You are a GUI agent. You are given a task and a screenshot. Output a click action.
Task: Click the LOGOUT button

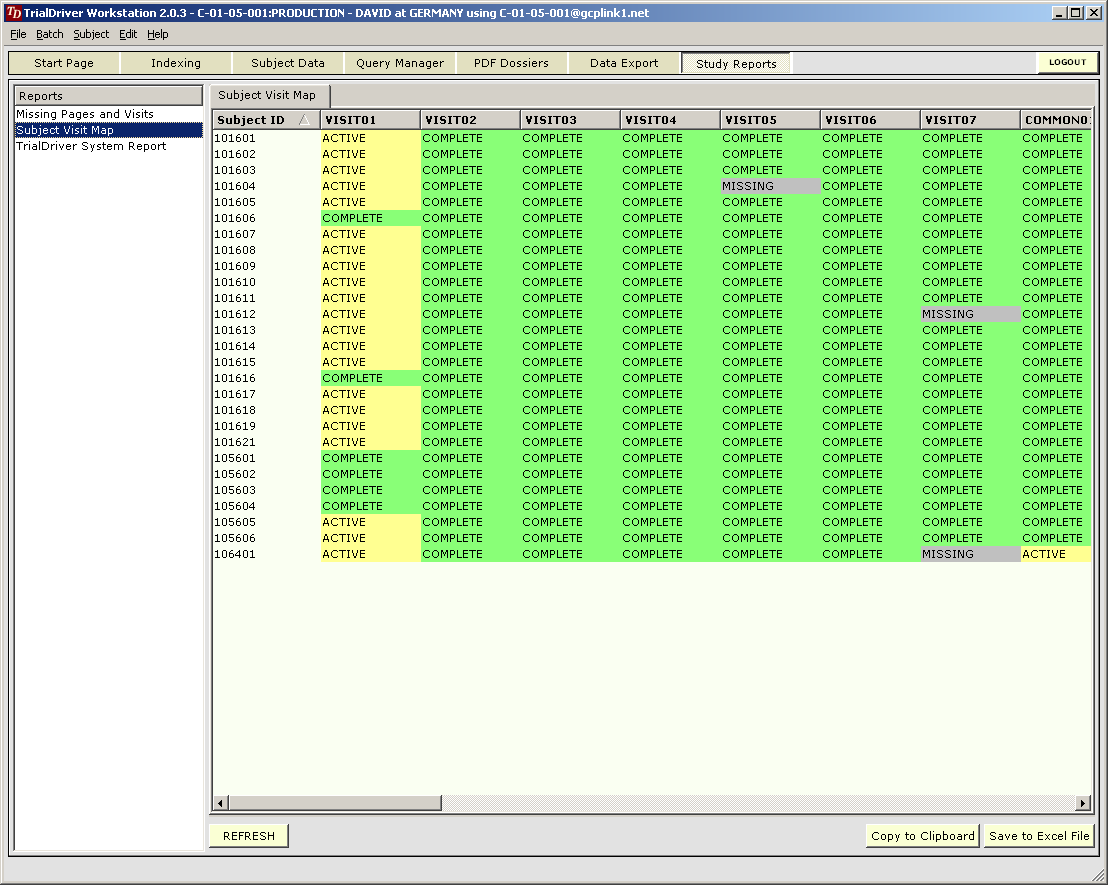click(1067, 62)
